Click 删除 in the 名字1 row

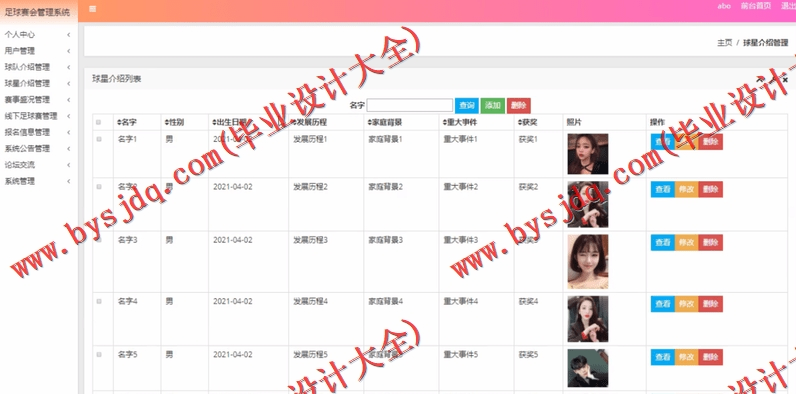[x=711, y=142]
